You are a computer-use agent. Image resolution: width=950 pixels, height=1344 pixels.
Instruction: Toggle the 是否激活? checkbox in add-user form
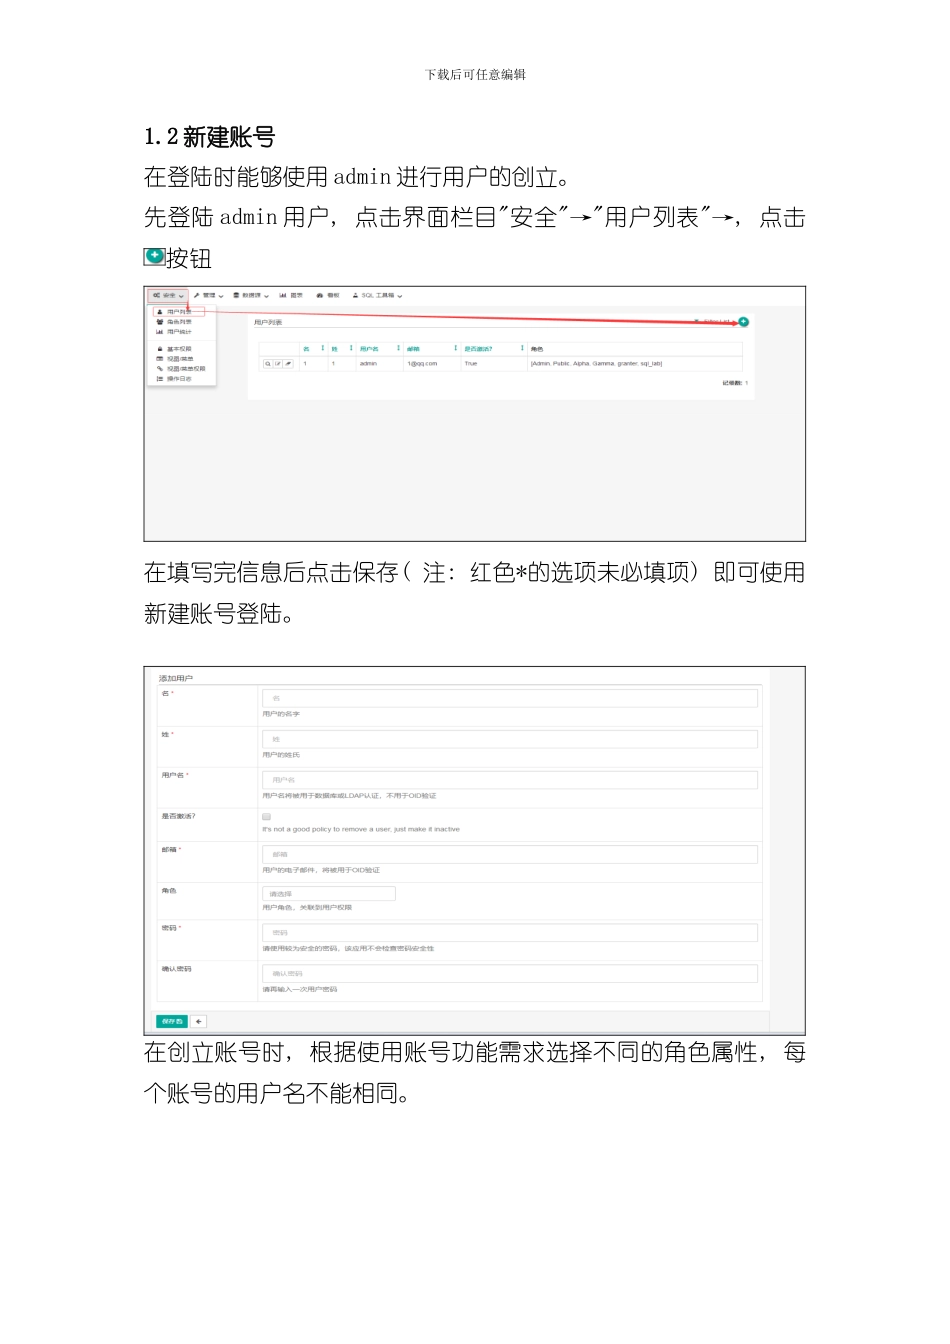pos(266,817)
